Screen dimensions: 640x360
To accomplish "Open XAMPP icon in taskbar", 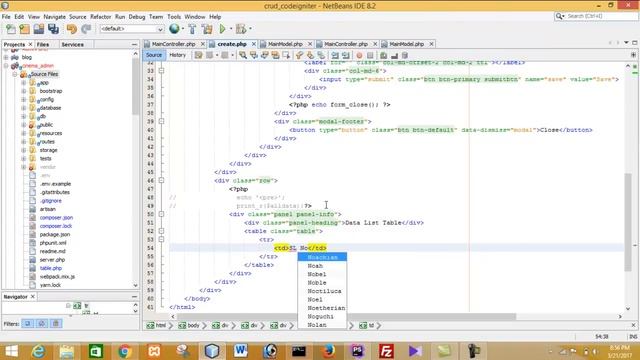I will (x=154, y=351).
